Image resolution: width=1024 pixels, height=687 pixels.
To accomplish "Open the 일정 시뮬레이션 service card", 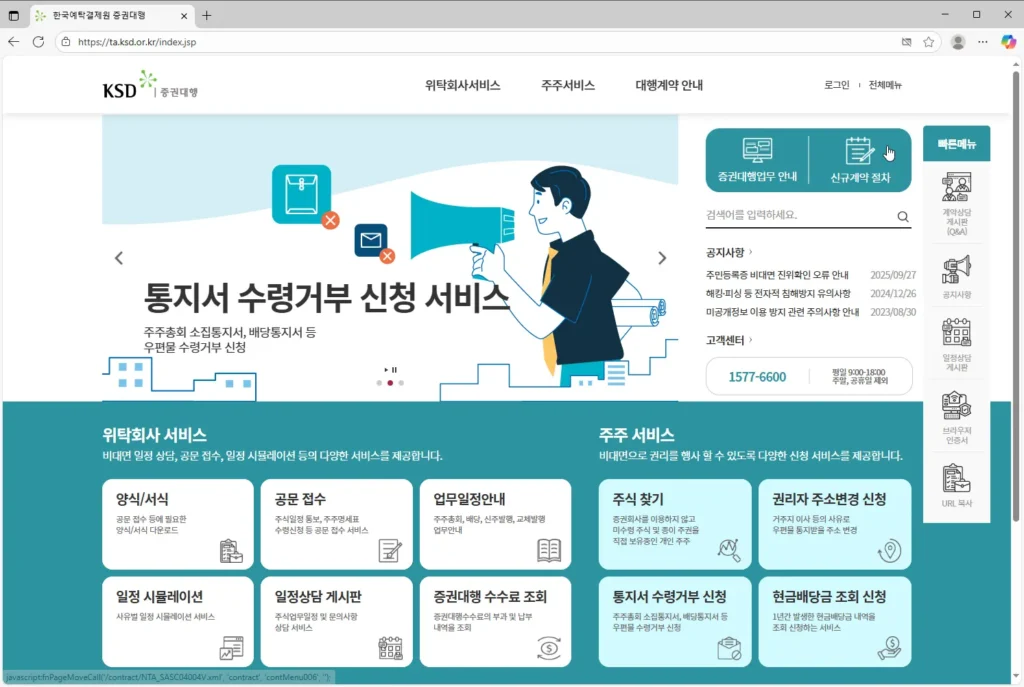I will (178, 622).
